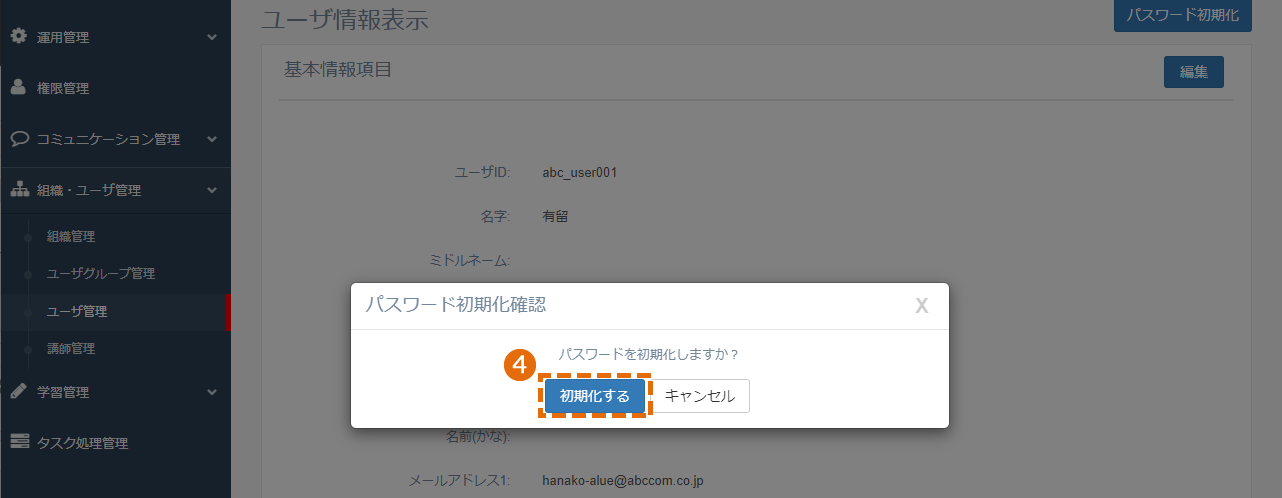The image size is (1282, 498).
Task: Confirm with the 初期化する button
Action: [x=595, y=396]
